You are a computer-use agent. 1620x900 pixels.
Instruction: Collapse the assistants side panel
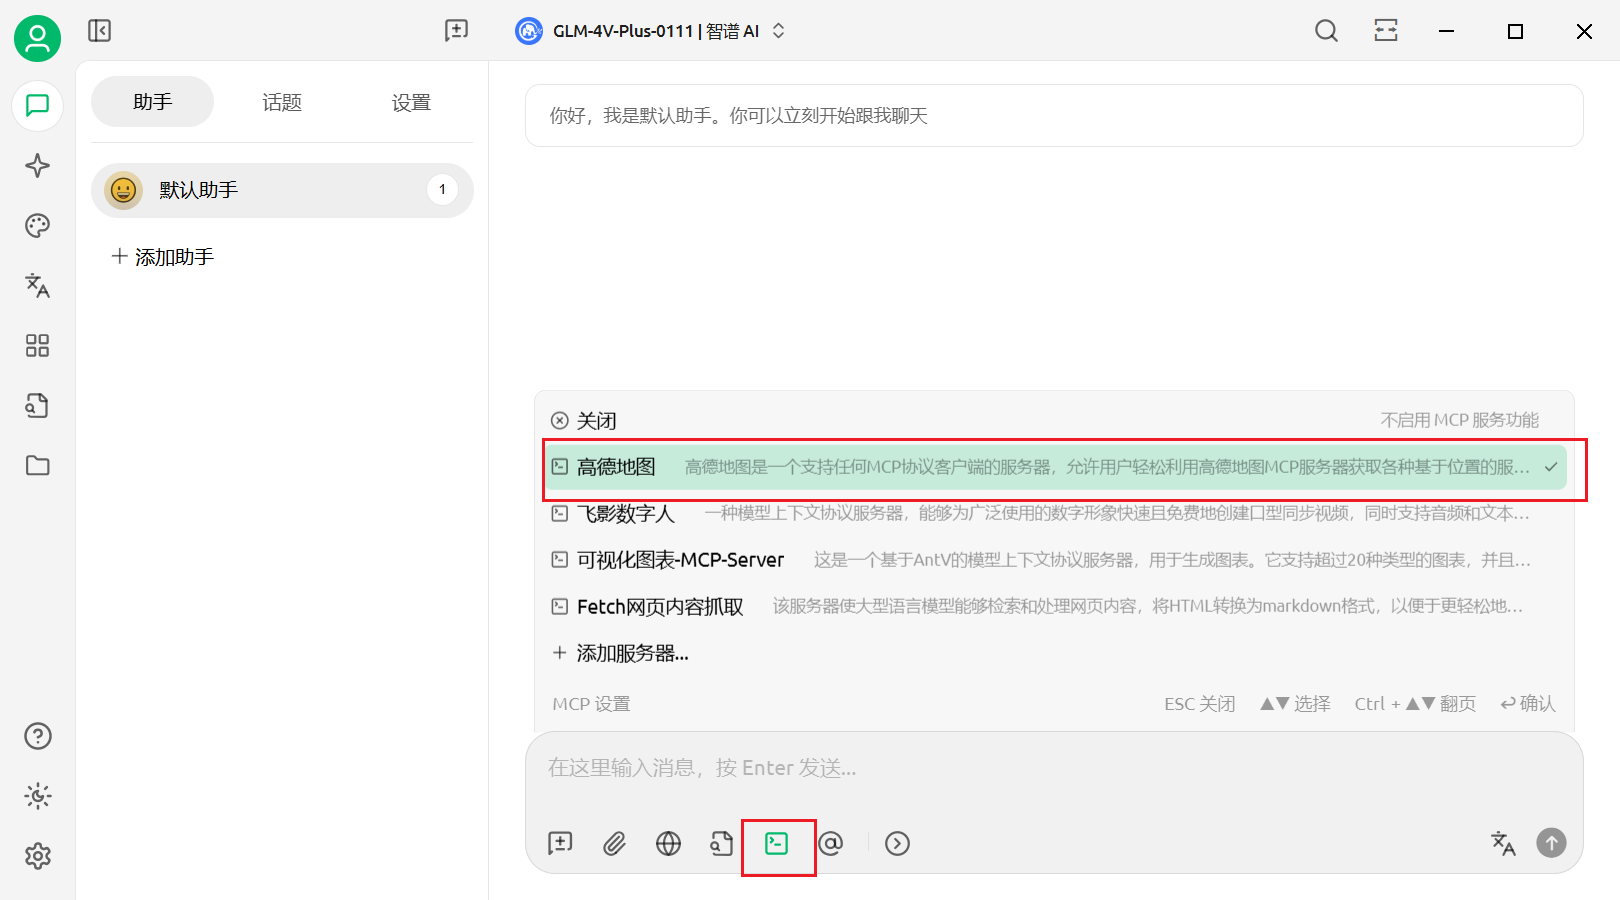[100, 31]
